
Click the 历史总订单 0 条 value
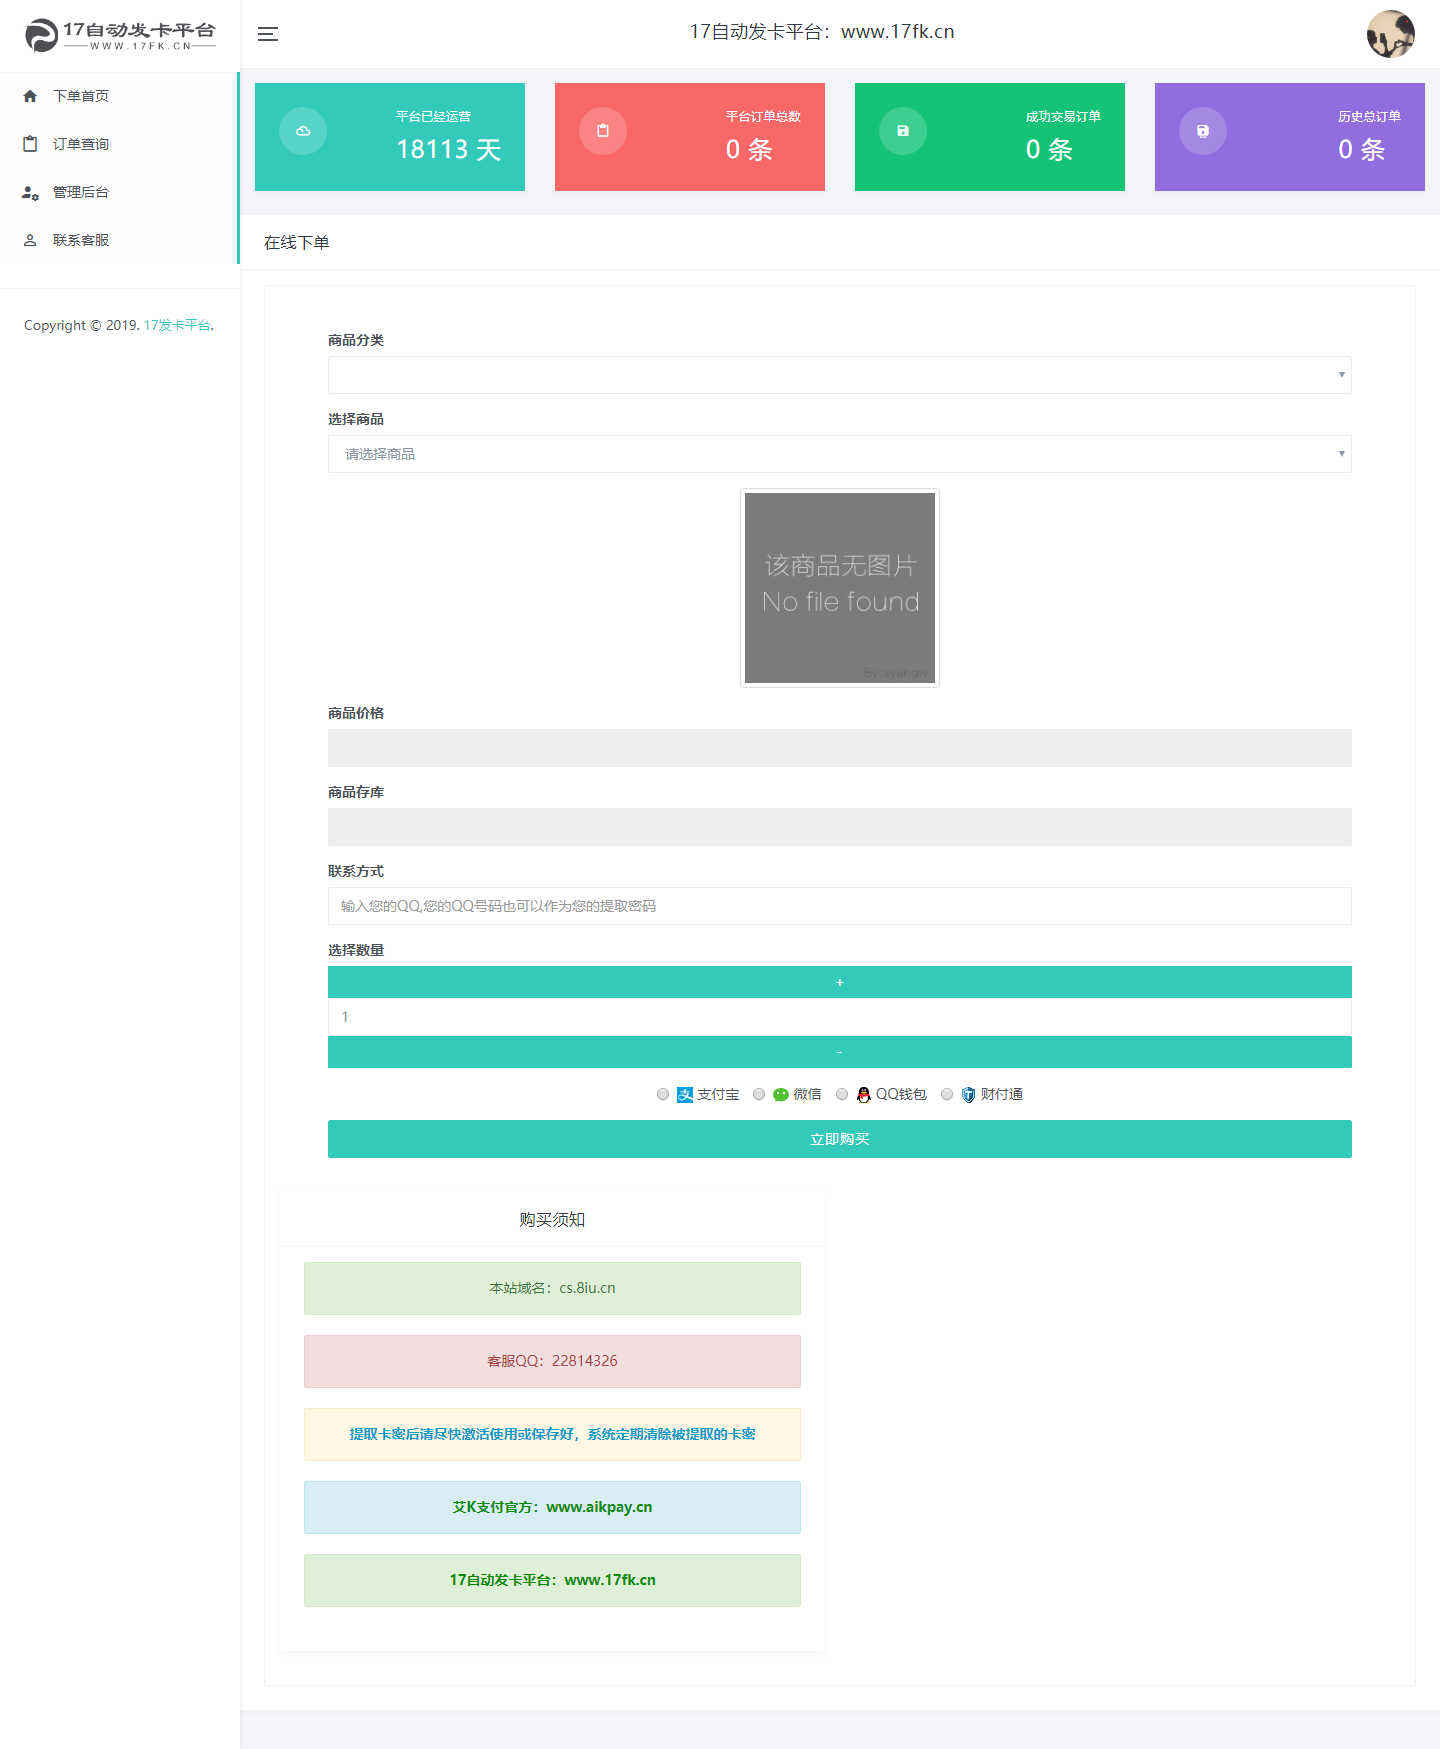[1362, 150]
